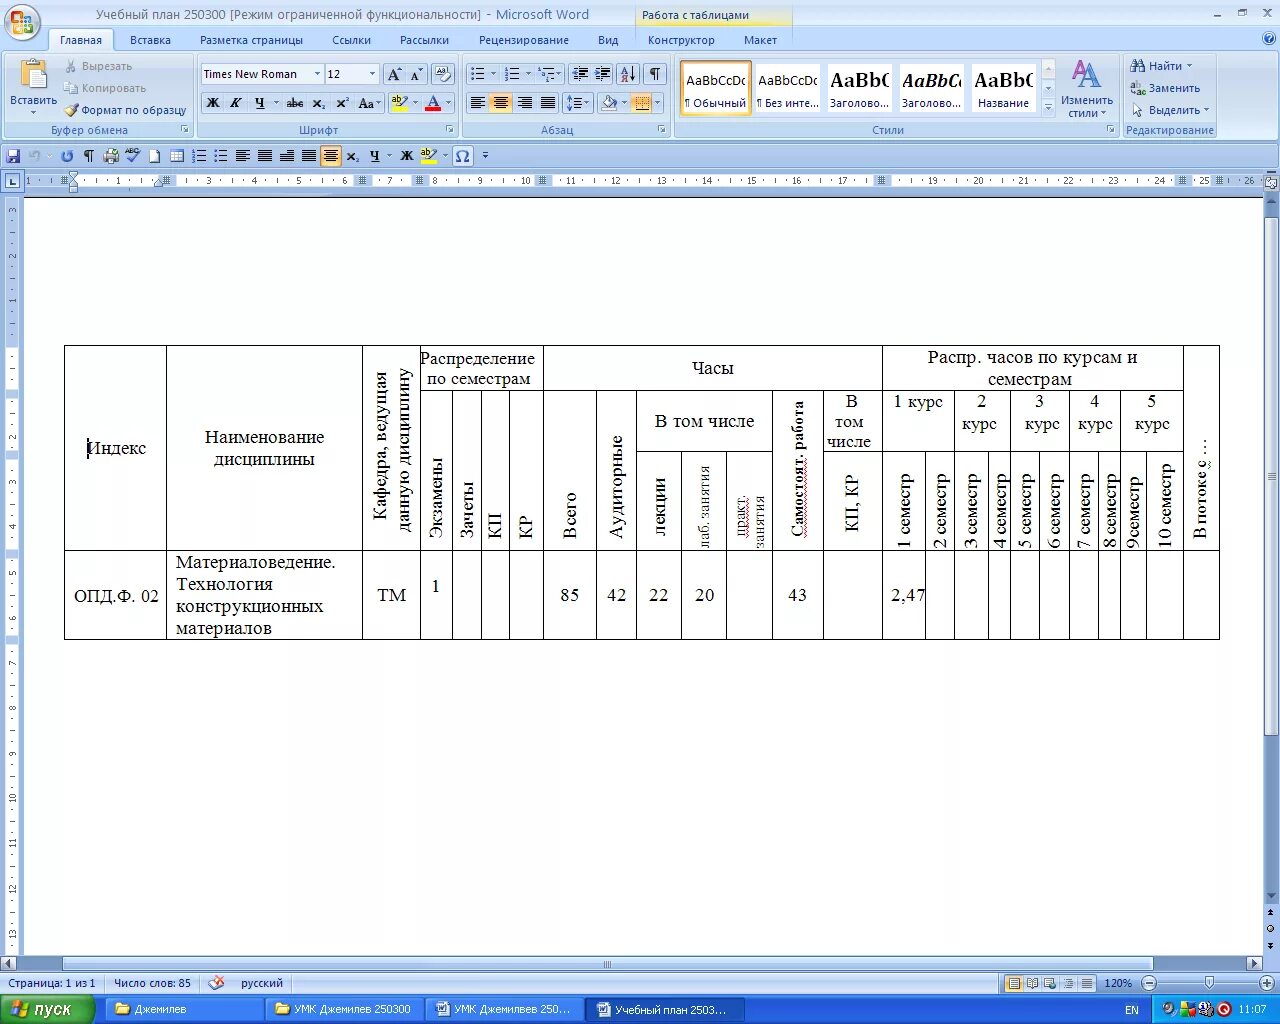Align text right in the Абзац group
The image size is (1280, 1024).
[x=525, y=103]
